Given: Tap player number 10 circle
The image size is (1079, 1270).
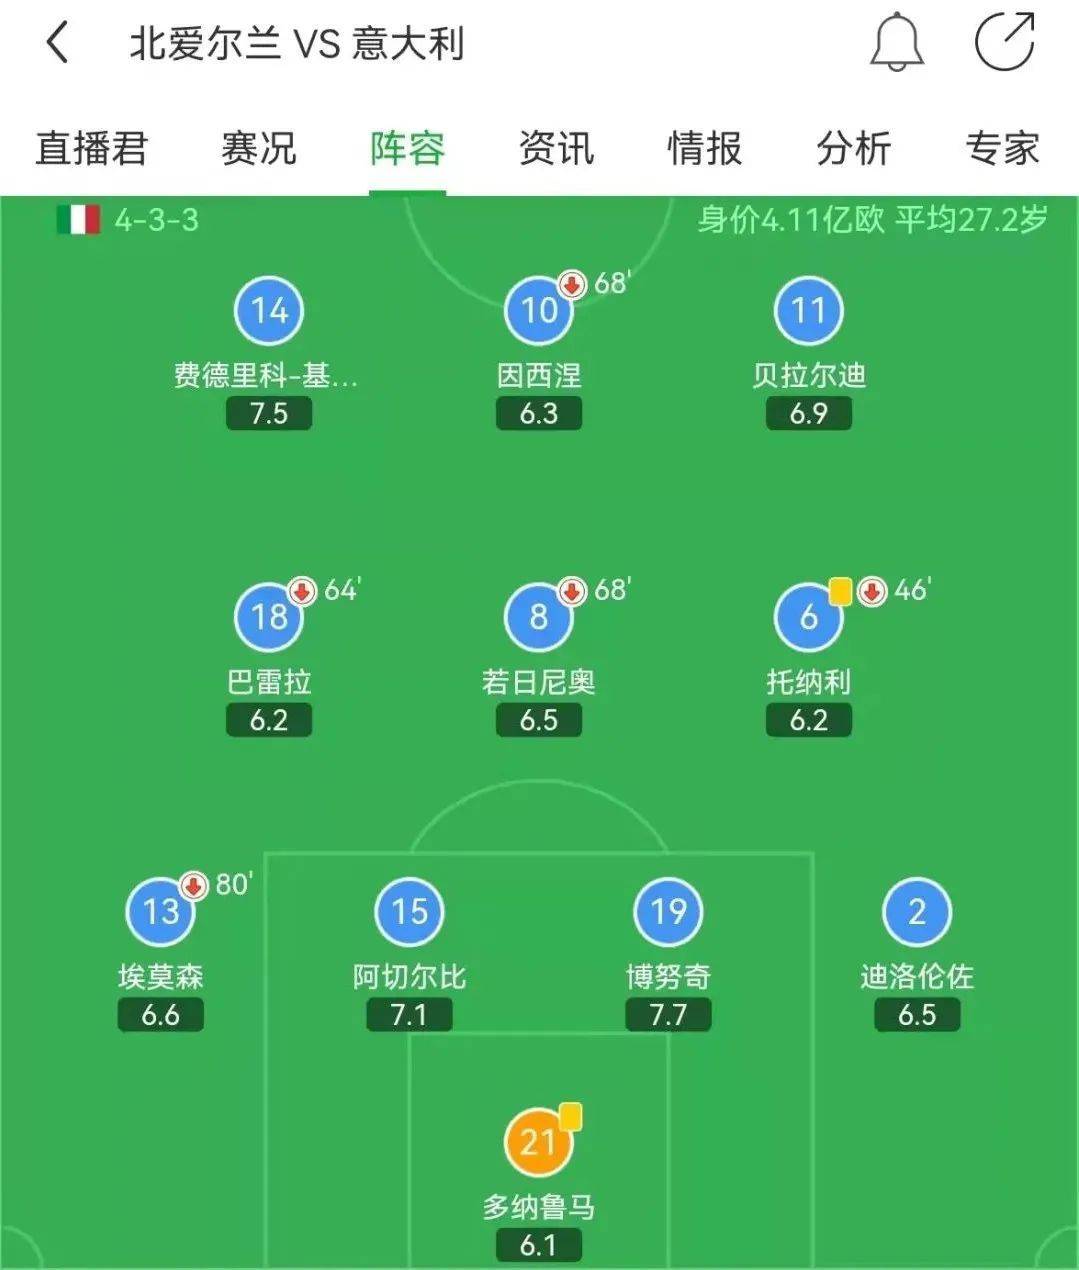Looking at the screenshot, I should pos(539,311).
